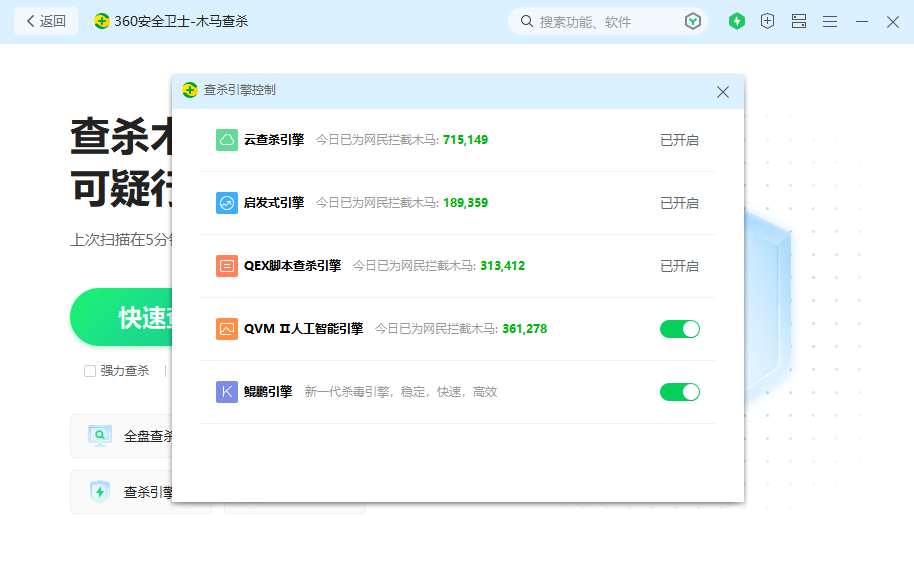The image size is (914, 575).
Task: Click the QVM II人工智能引擎 orange icon
Action: click(227, 329)
